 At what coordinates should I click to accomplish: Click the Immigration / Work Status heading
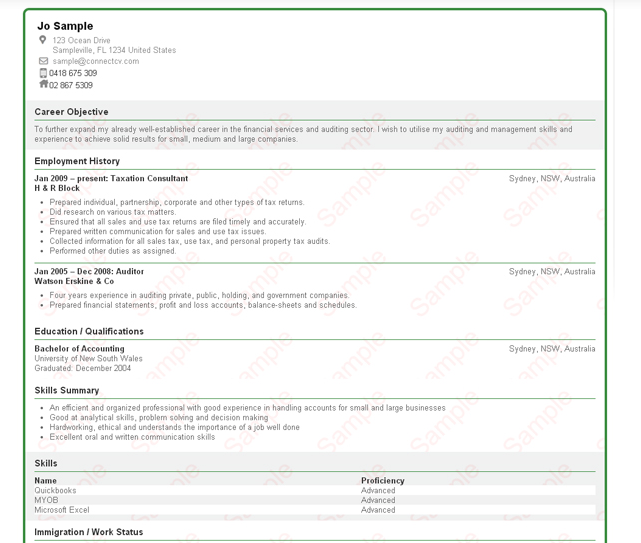click(89, 532)
